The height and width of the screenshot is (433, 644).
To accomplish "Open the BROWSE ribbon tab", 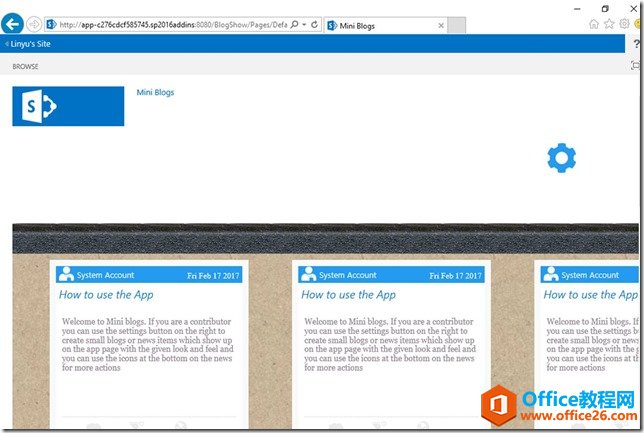I will pyautogui.click(x=25, y=66).
